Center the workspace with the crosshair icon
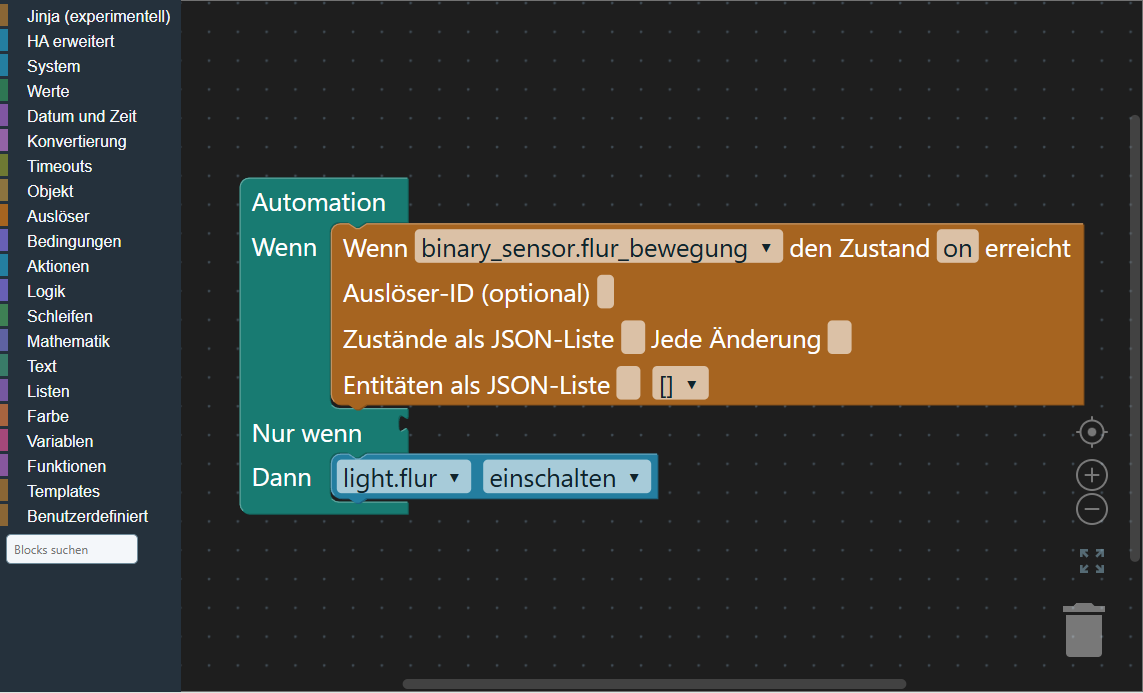Image resolution: width=1143 pixels, height=693 pixels. coord(1091,432)
